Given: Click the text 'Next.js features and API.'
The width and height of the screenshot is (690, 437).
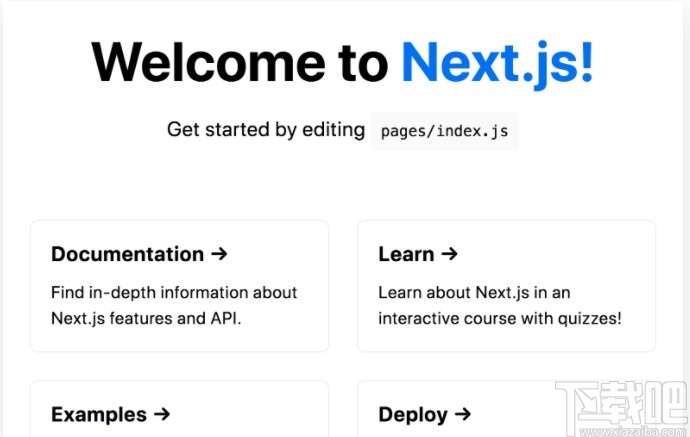Looking at the screenshot, I should pyautogui.click(x=146, y=318).
